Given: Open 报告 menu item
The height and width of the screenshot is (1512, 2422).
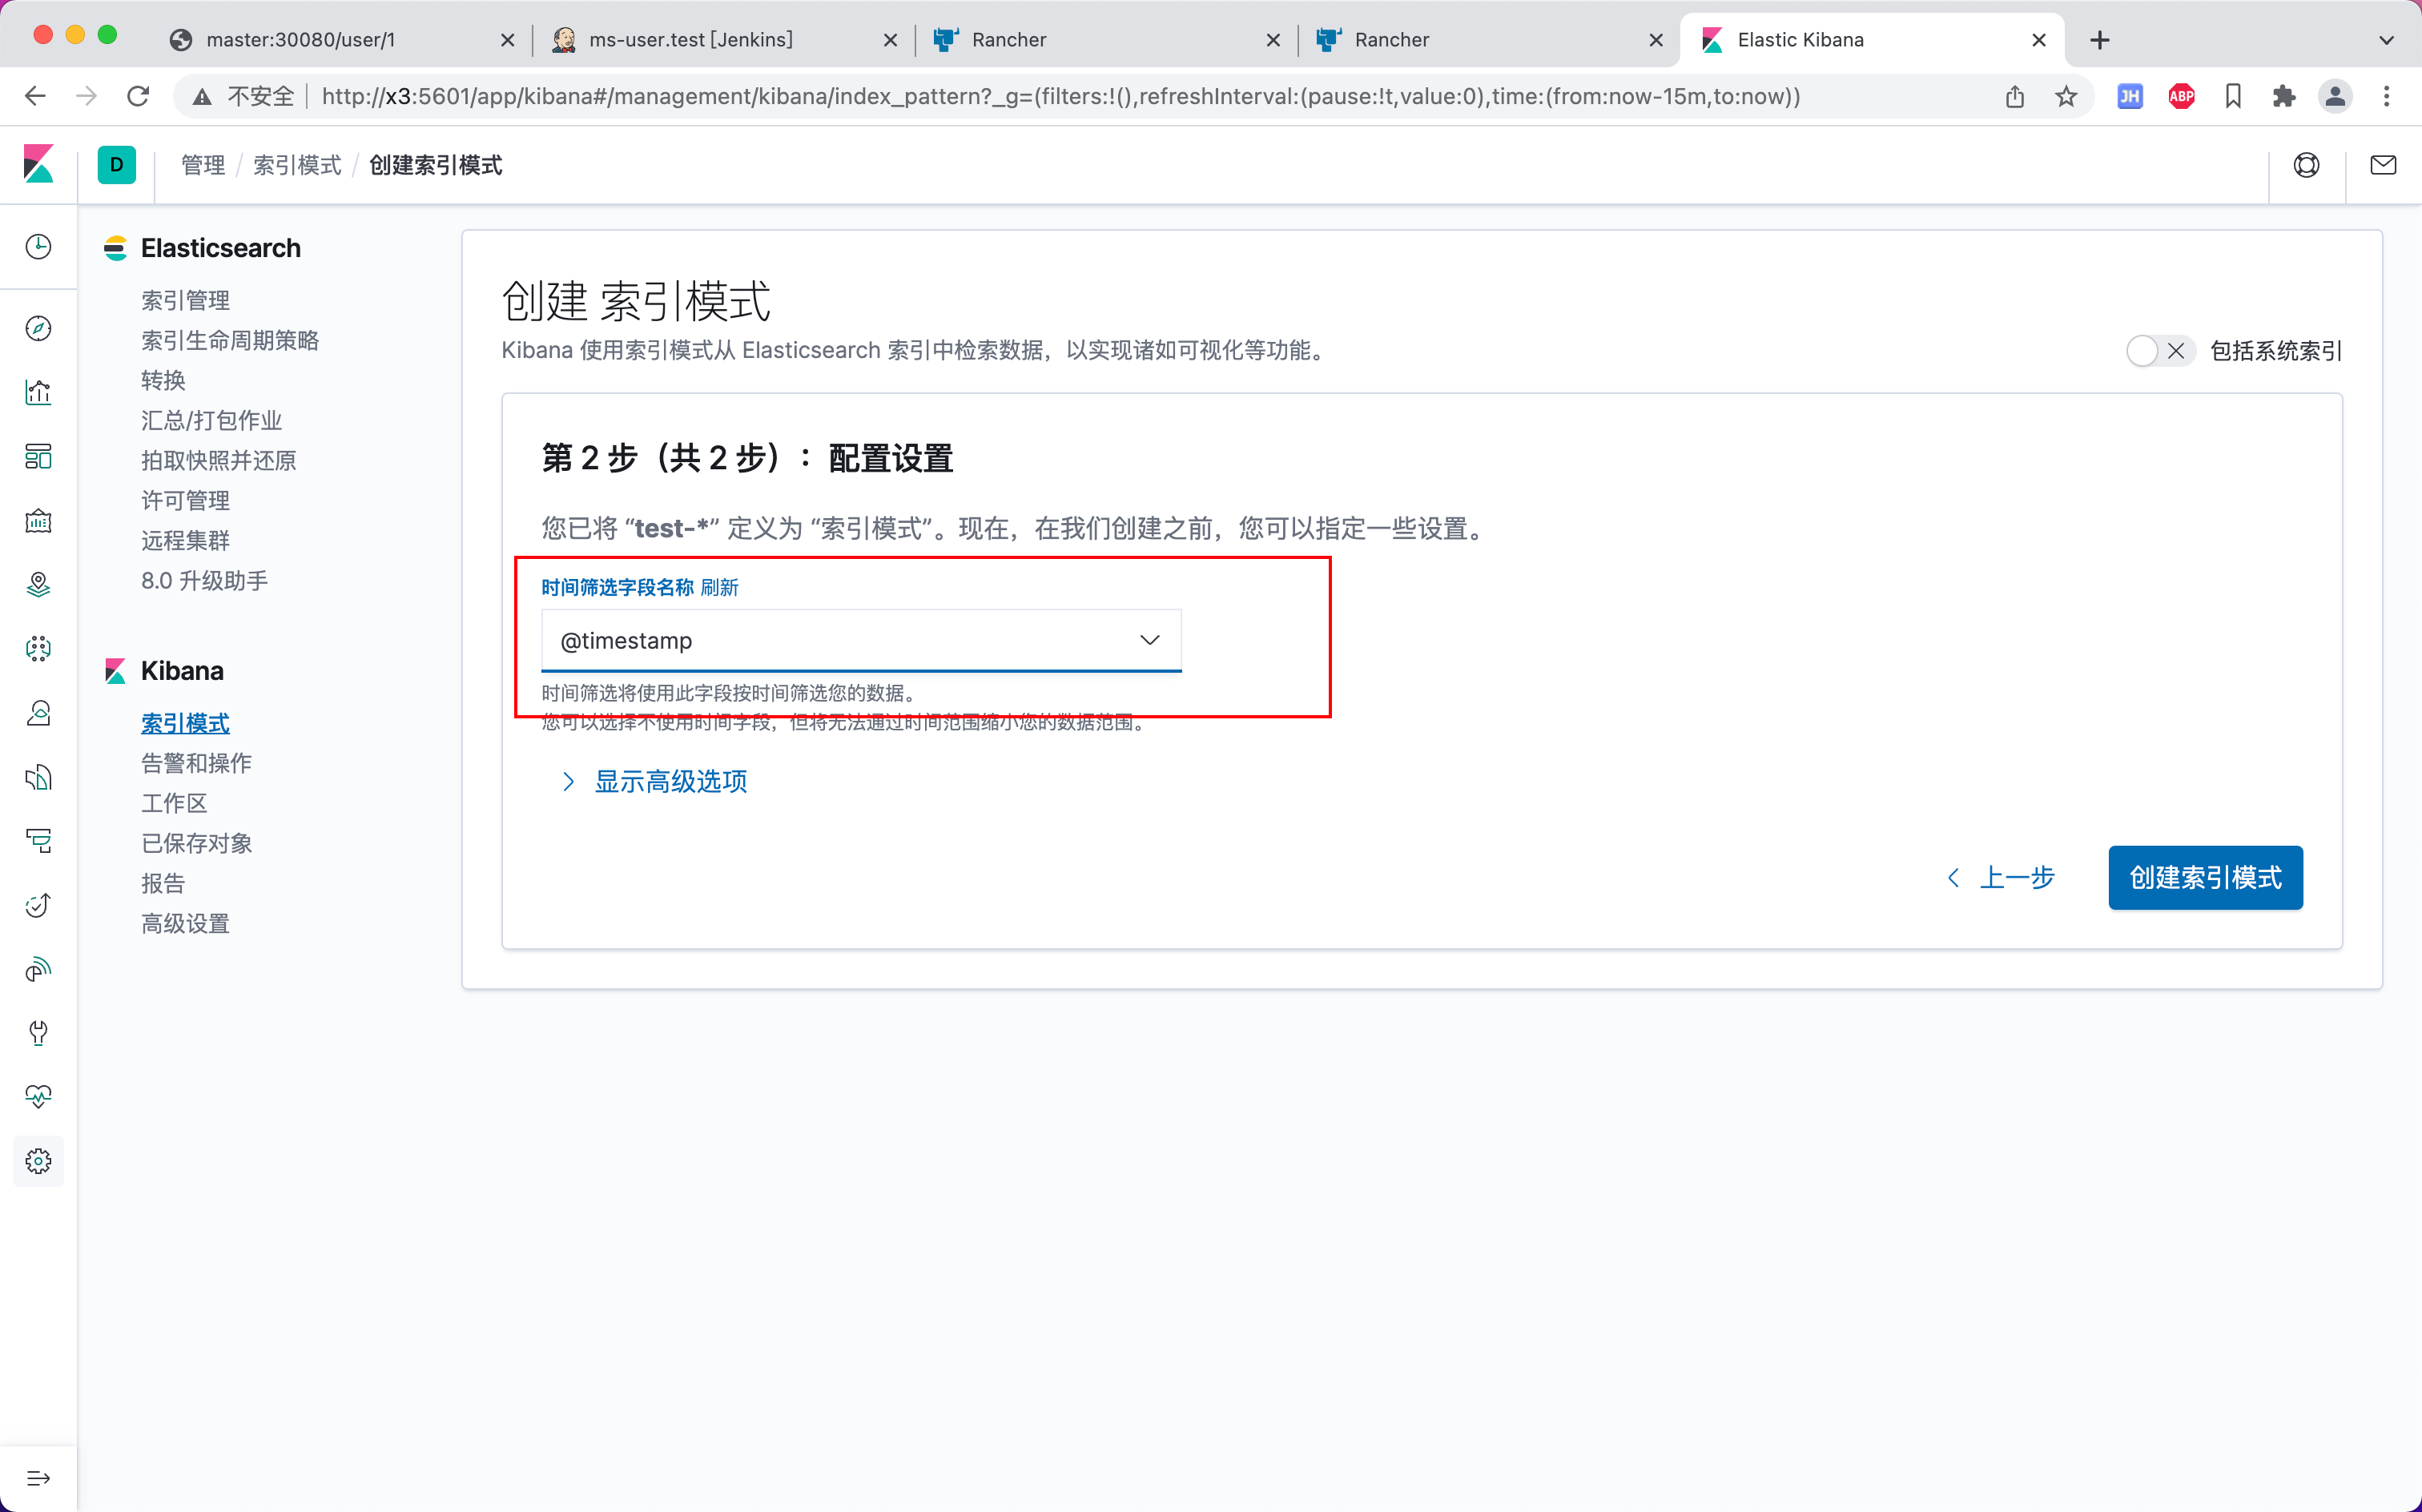Looking at the screenshot, I should tap(163, 883).
